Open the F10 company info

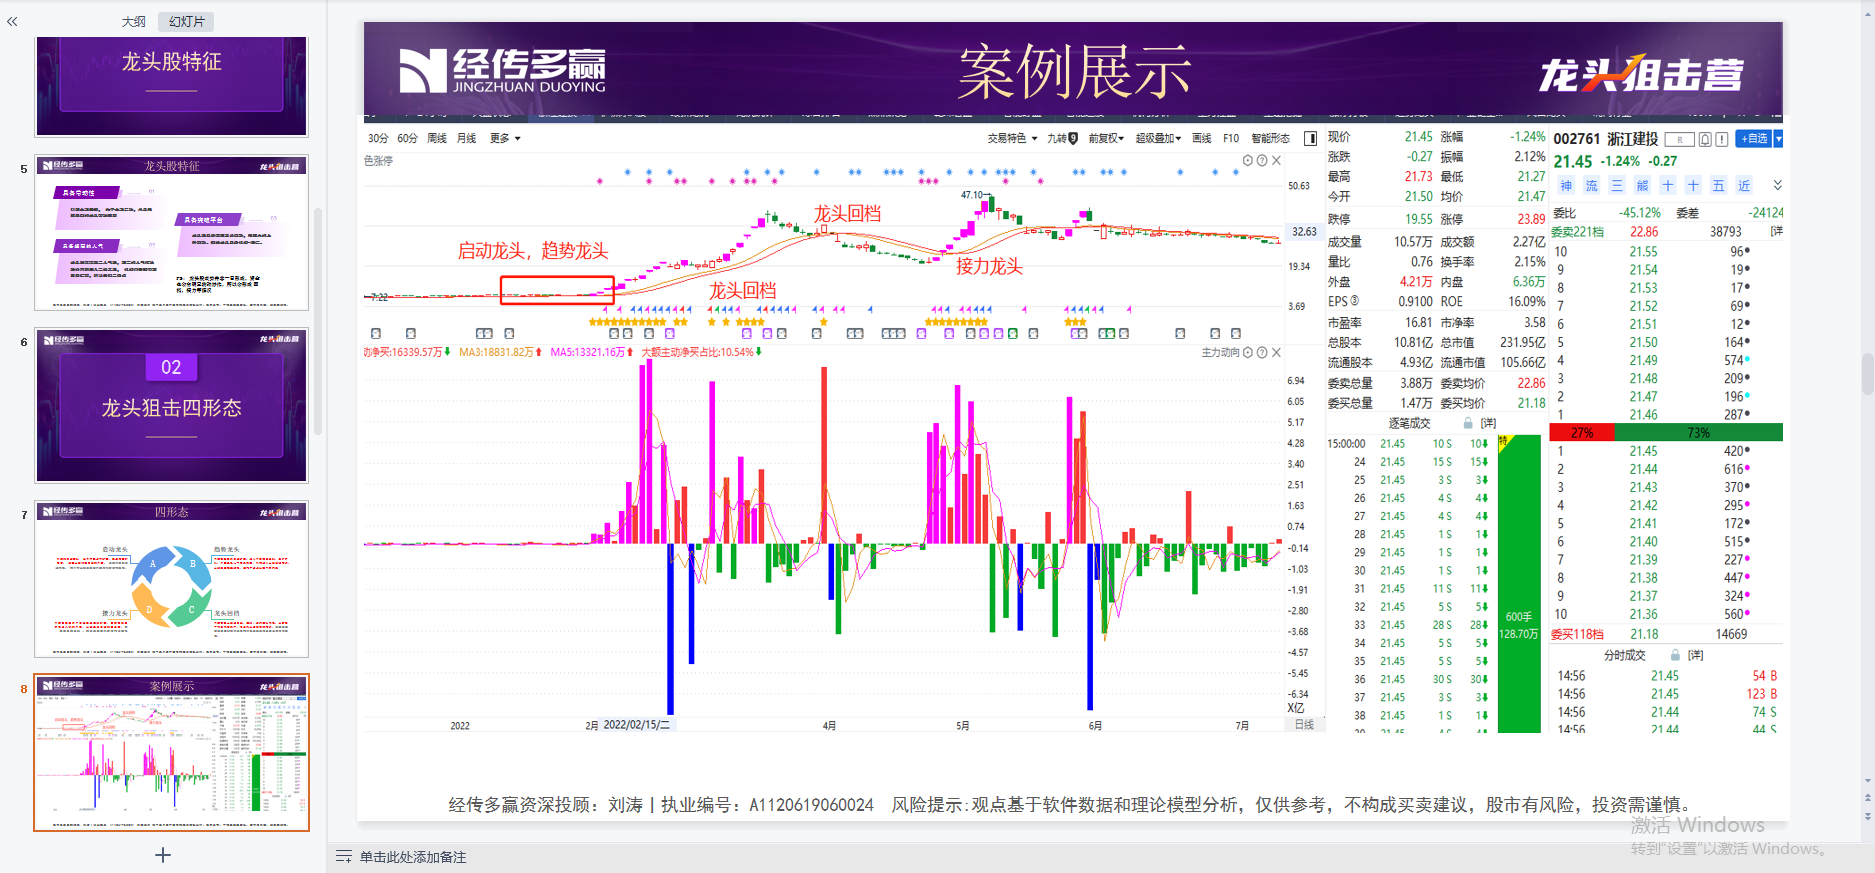[1231, 138]
